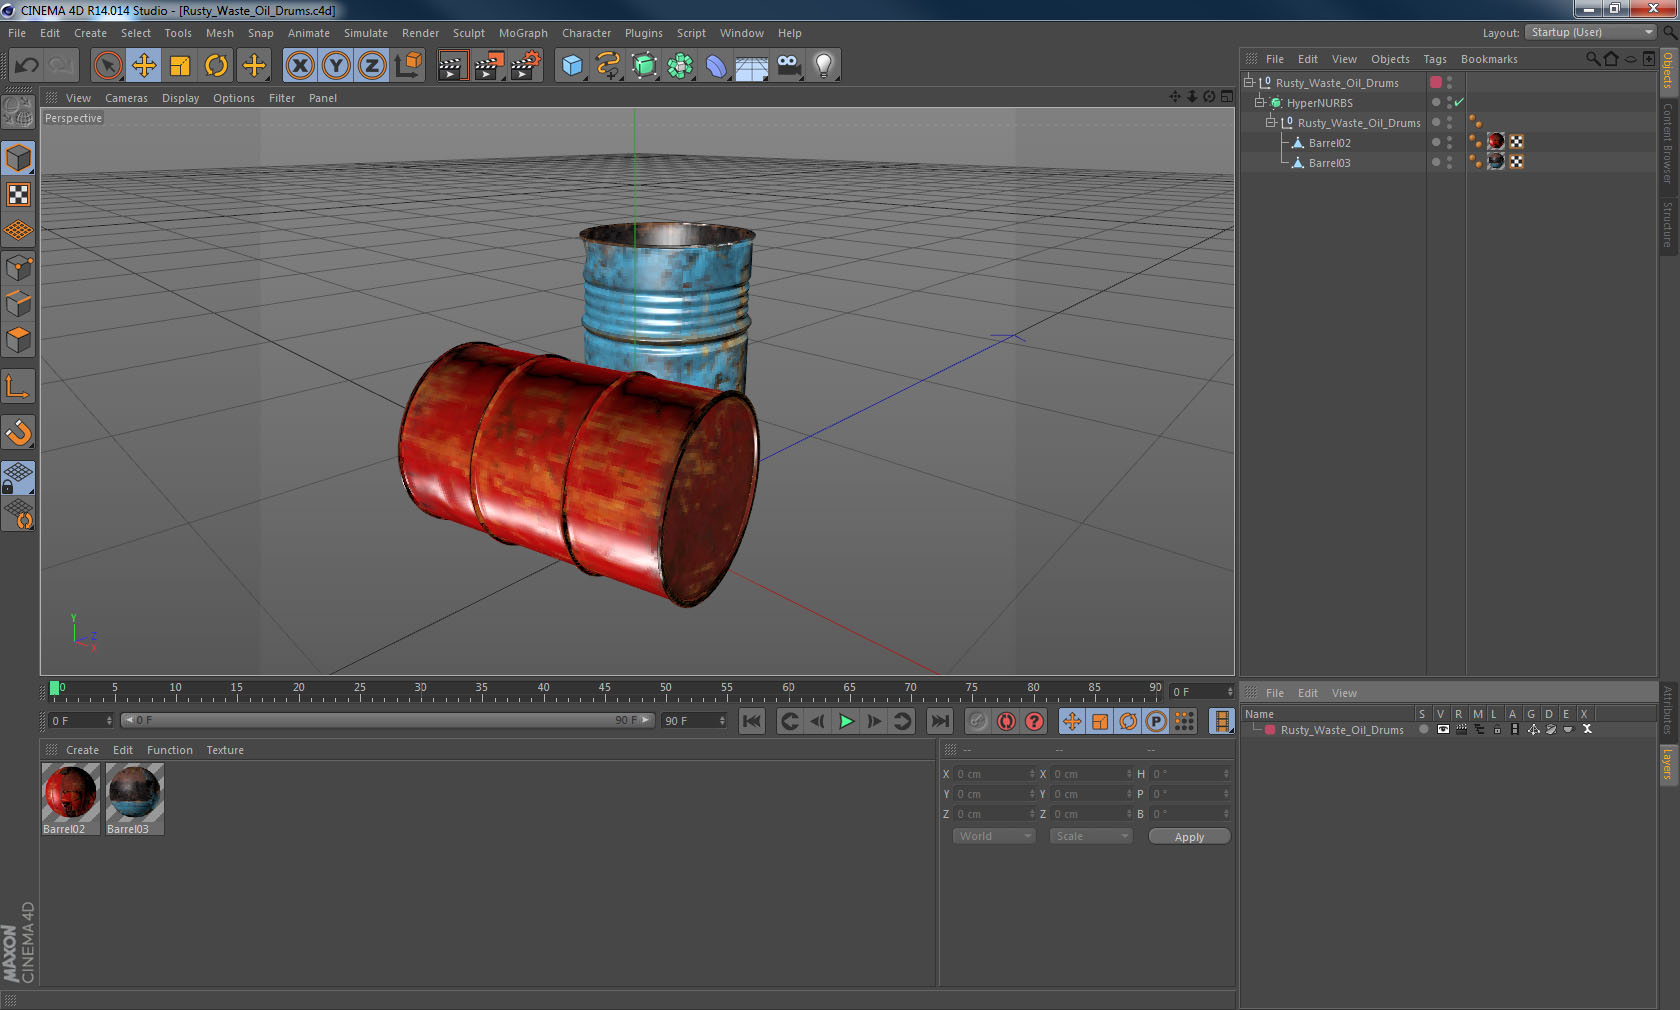Toggle Barrel02 visibility dots
The width and height of the screenshot is (1680, 1010).
(x=1449, y=142)
